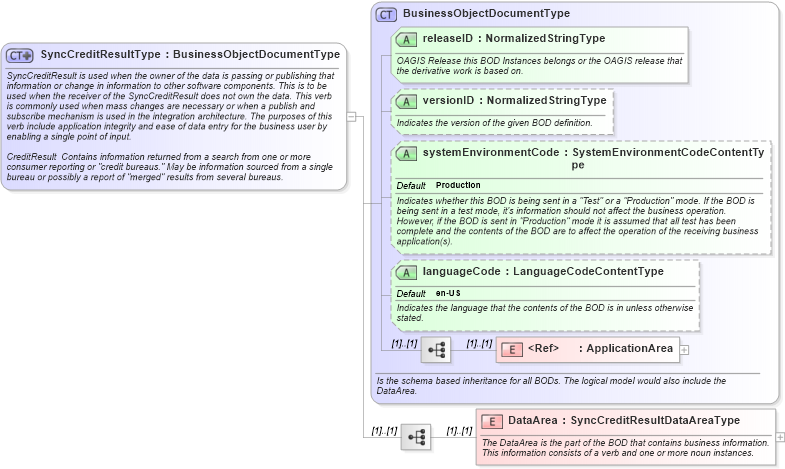Click the Default label in the languageCode box
Image resolution: width=785 pixels, height=469 pixels.
(x=411, y=294)
